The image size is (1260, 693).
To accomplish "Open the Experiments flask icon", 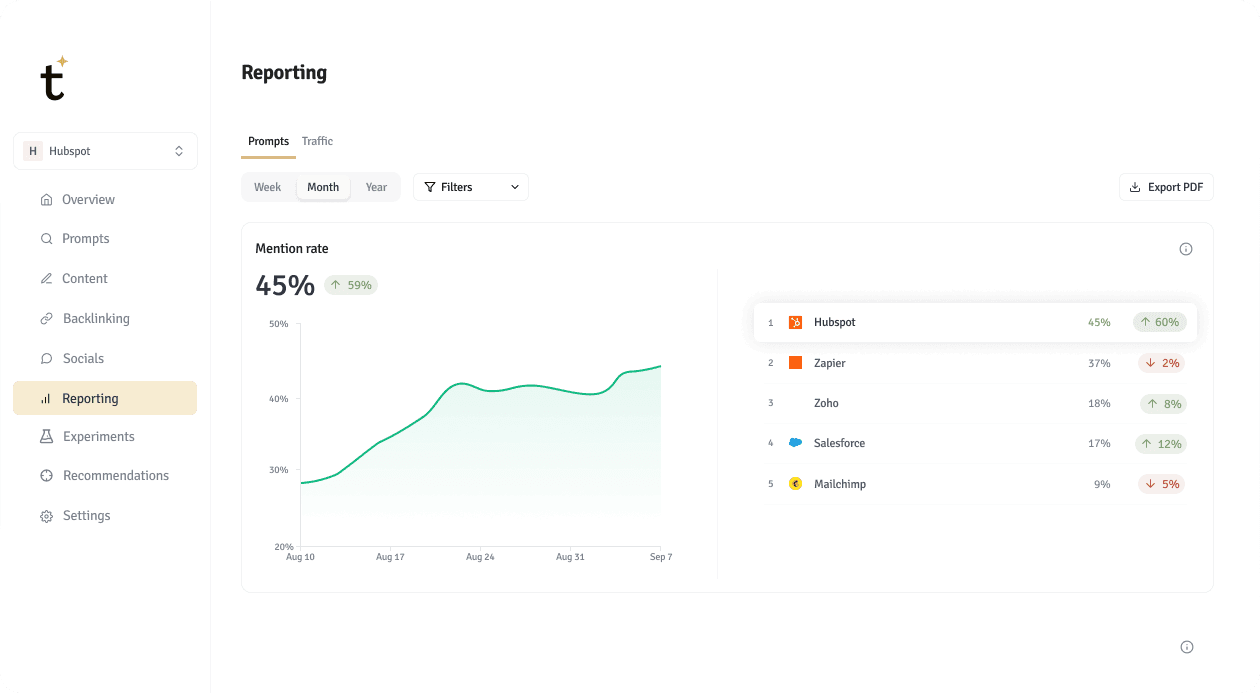I will [x=46, y=436].
